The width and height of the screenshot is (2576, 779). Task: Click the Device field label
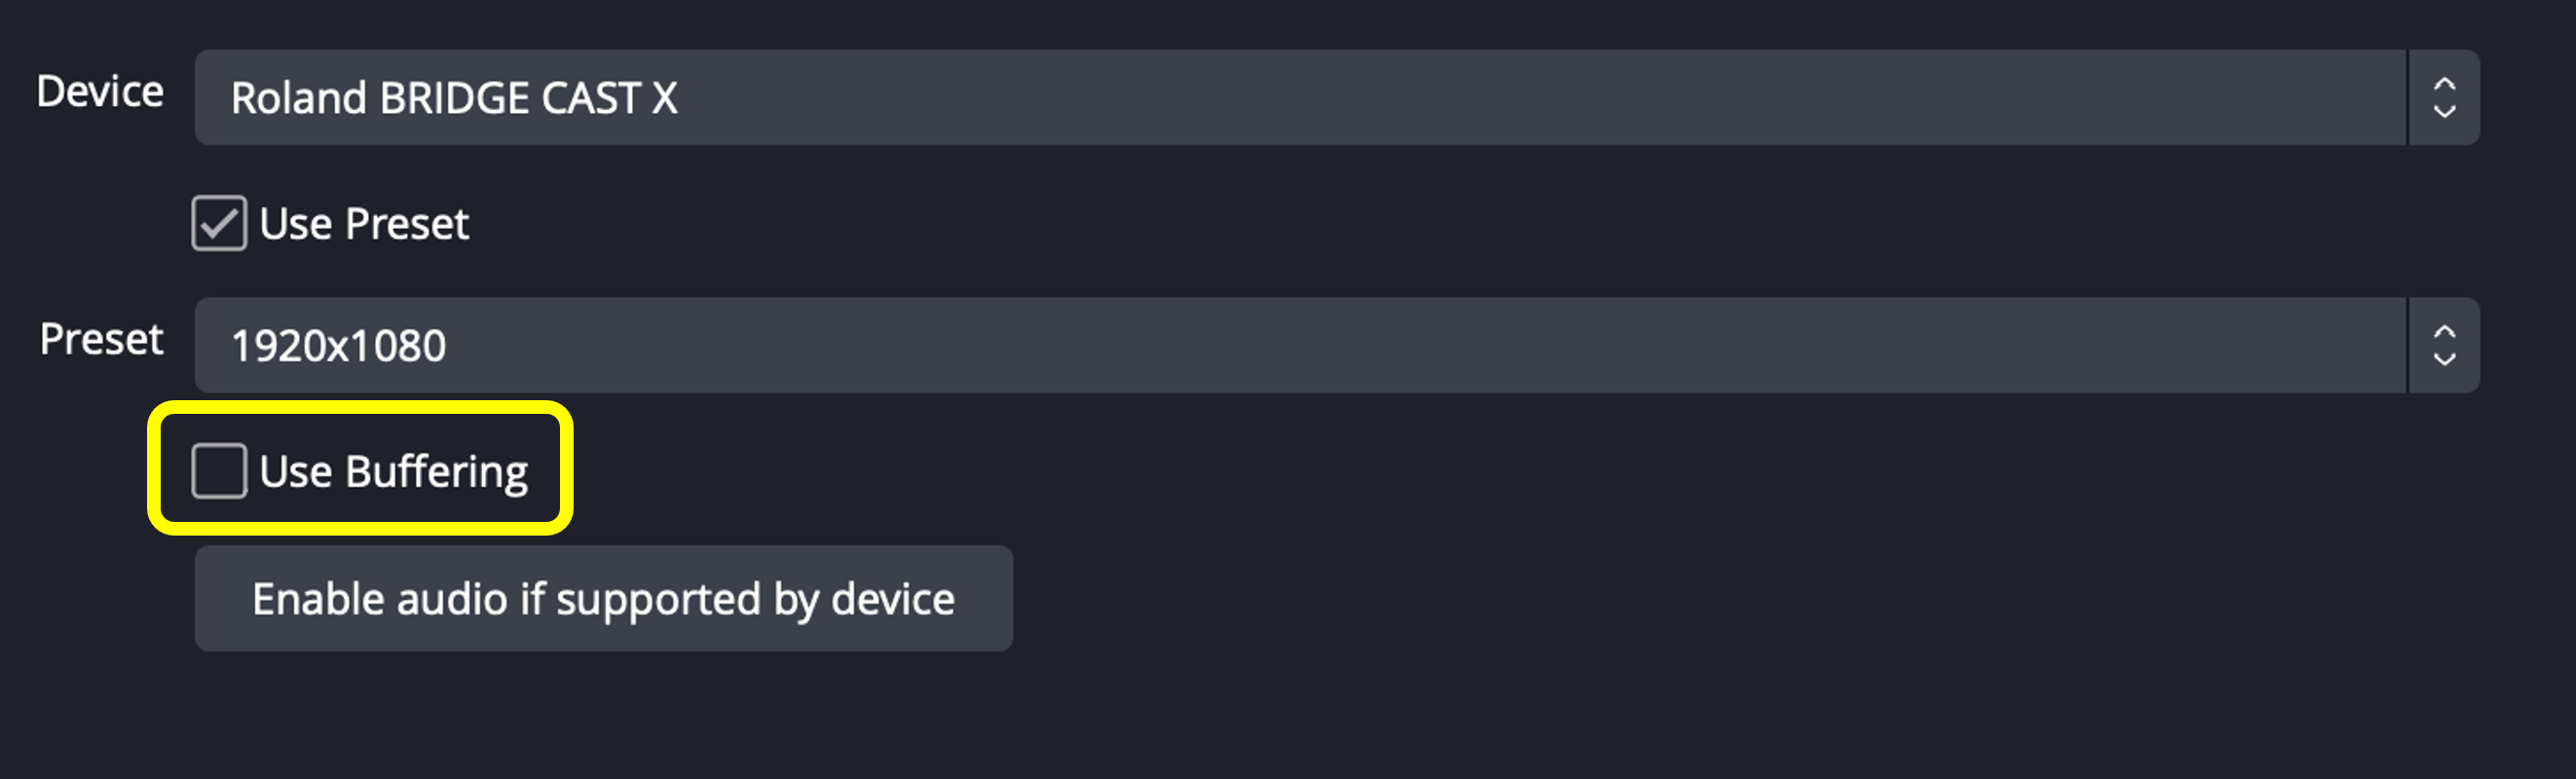100,92
